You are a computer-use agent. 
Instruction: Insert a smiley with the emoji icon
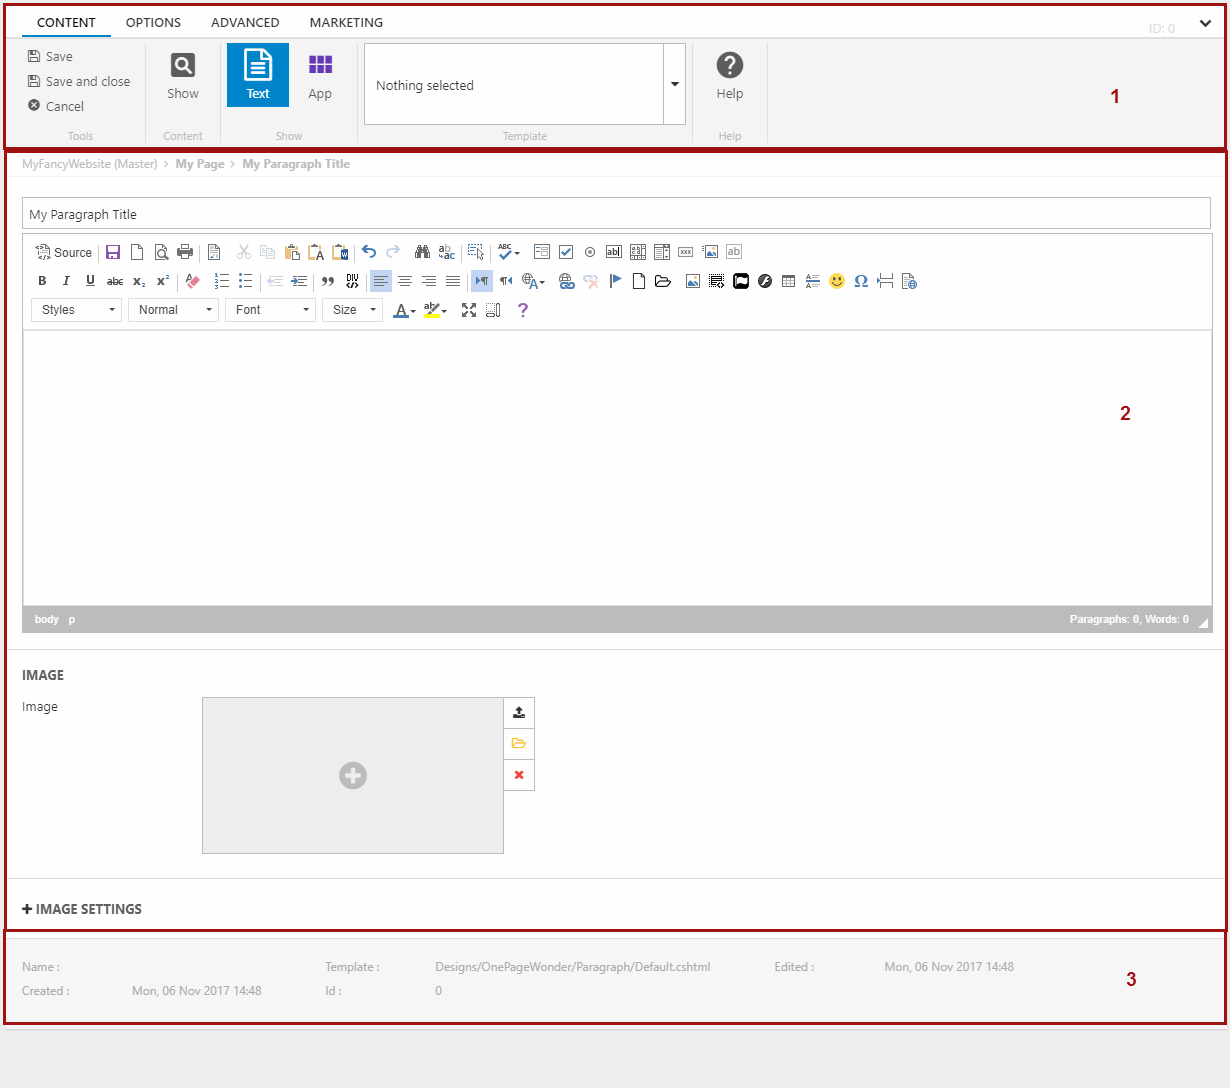point(837,281)
